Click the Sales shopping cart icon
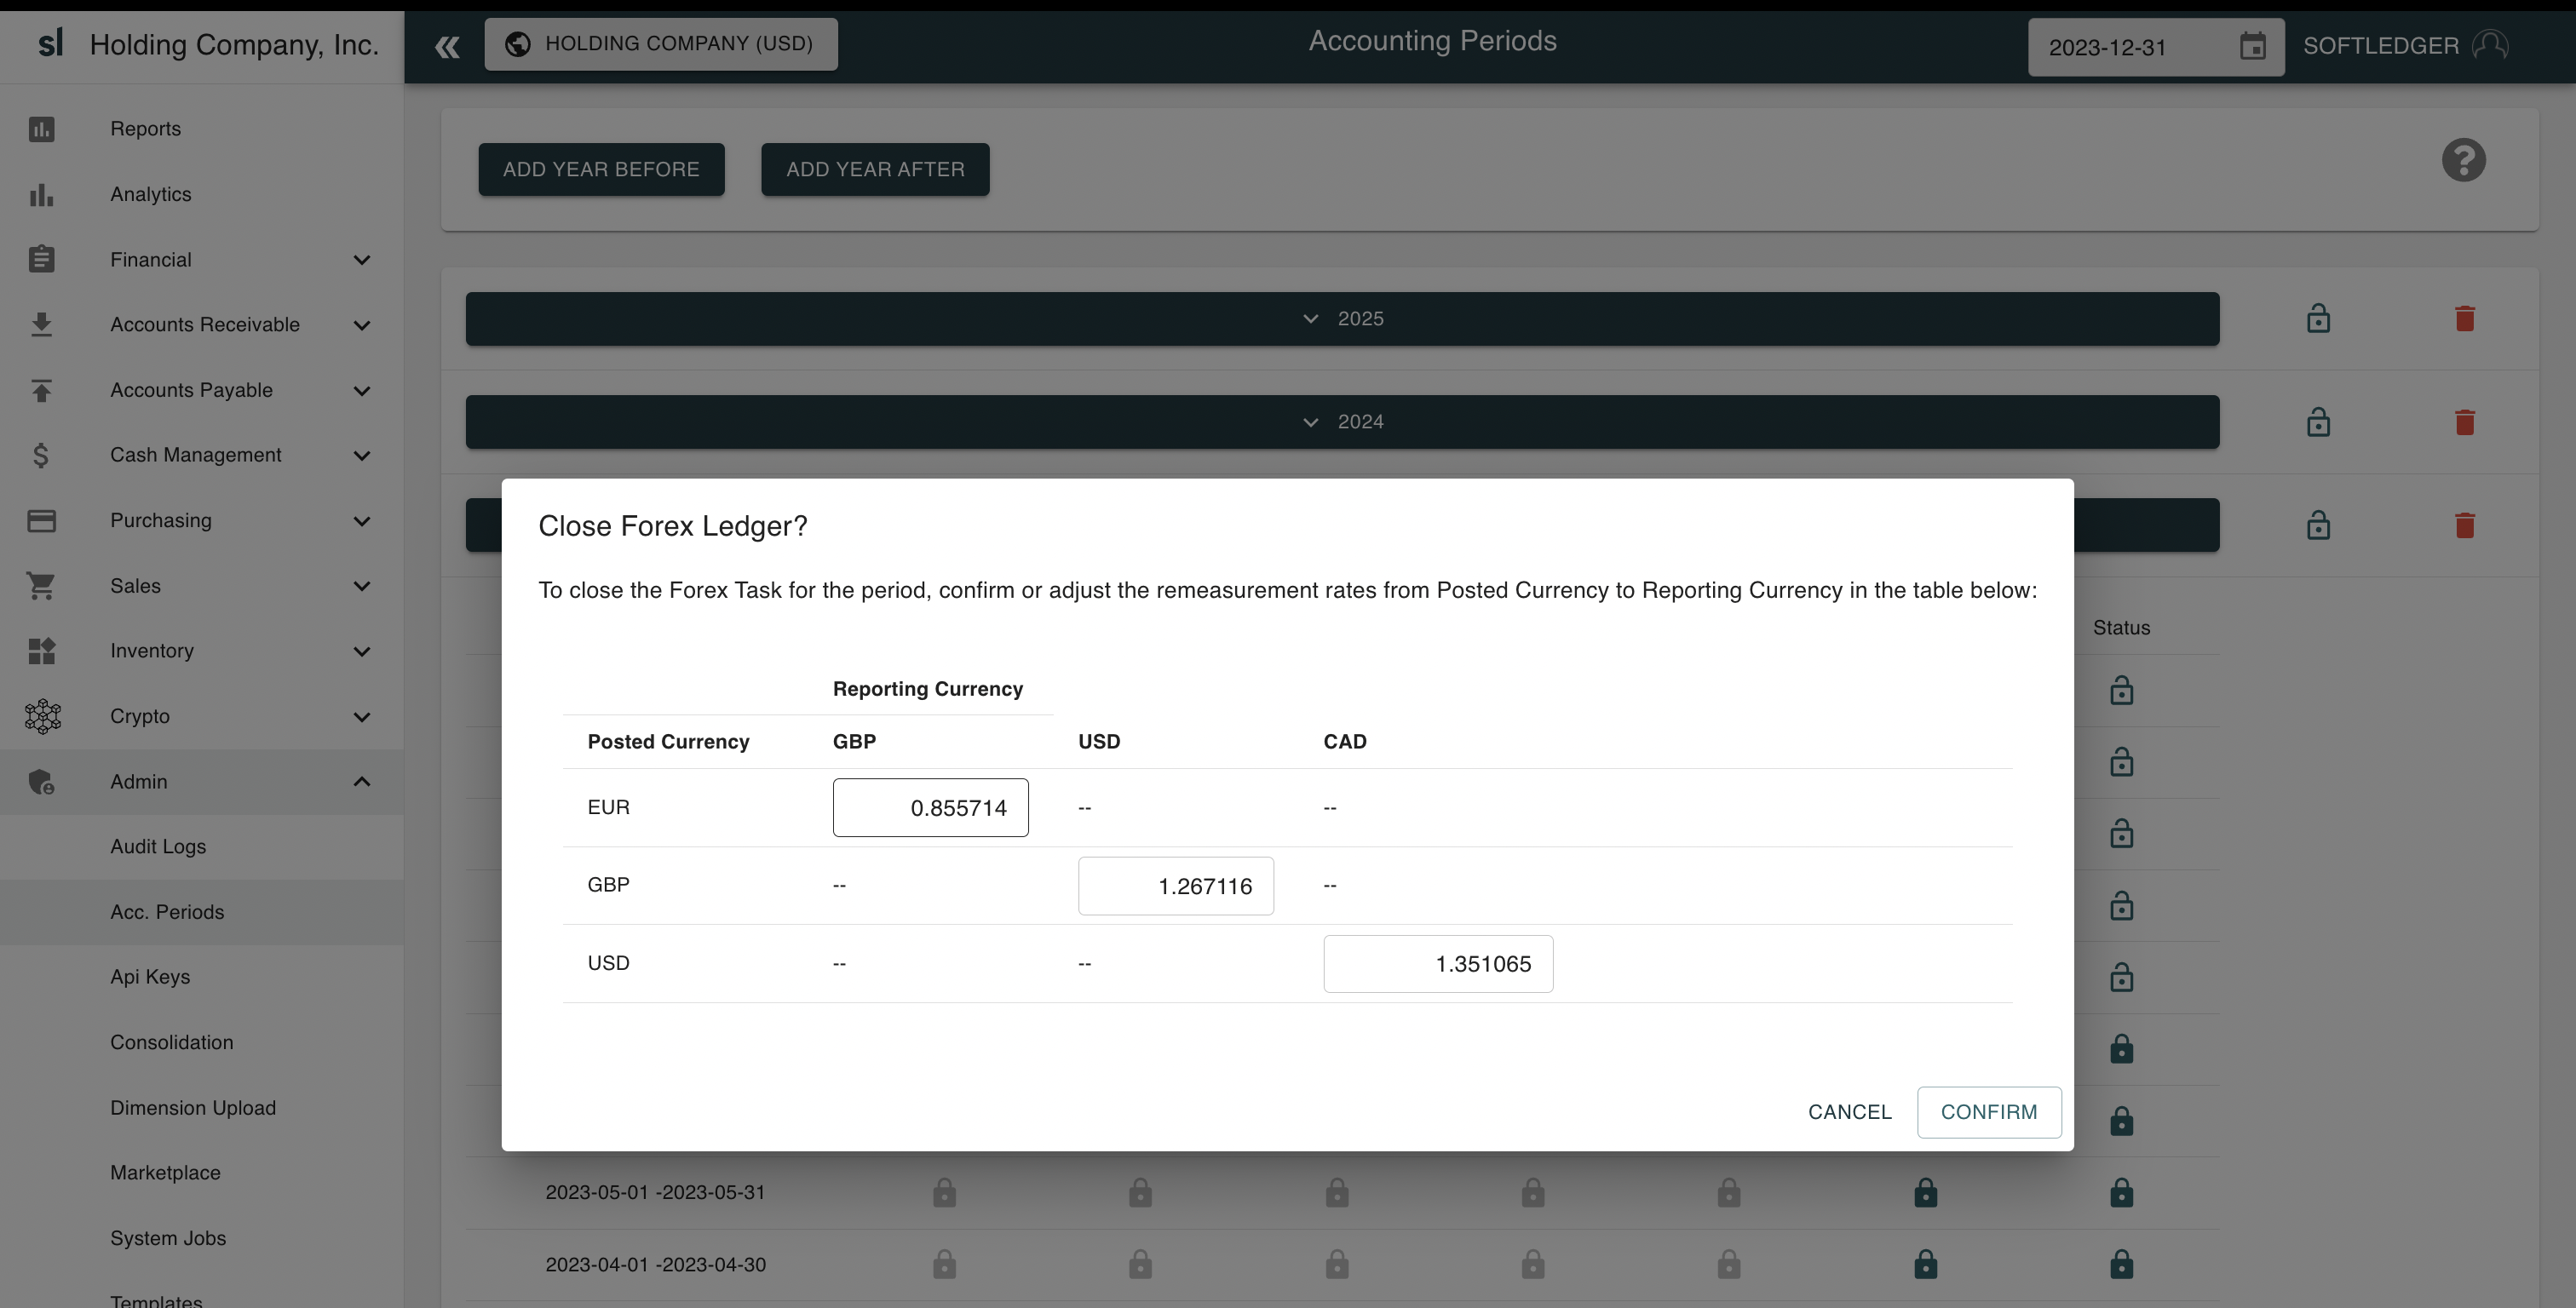Viewport: 2576px width, 1308px height. coord(41,586)
